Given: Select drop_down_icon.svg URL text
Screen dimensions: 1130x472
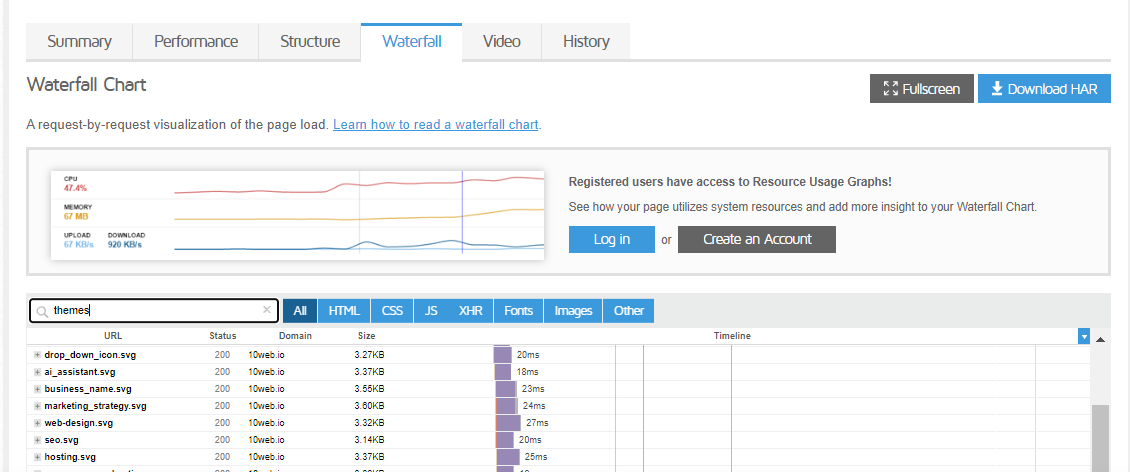Looking at the screenshot, I should click(90, 355).
